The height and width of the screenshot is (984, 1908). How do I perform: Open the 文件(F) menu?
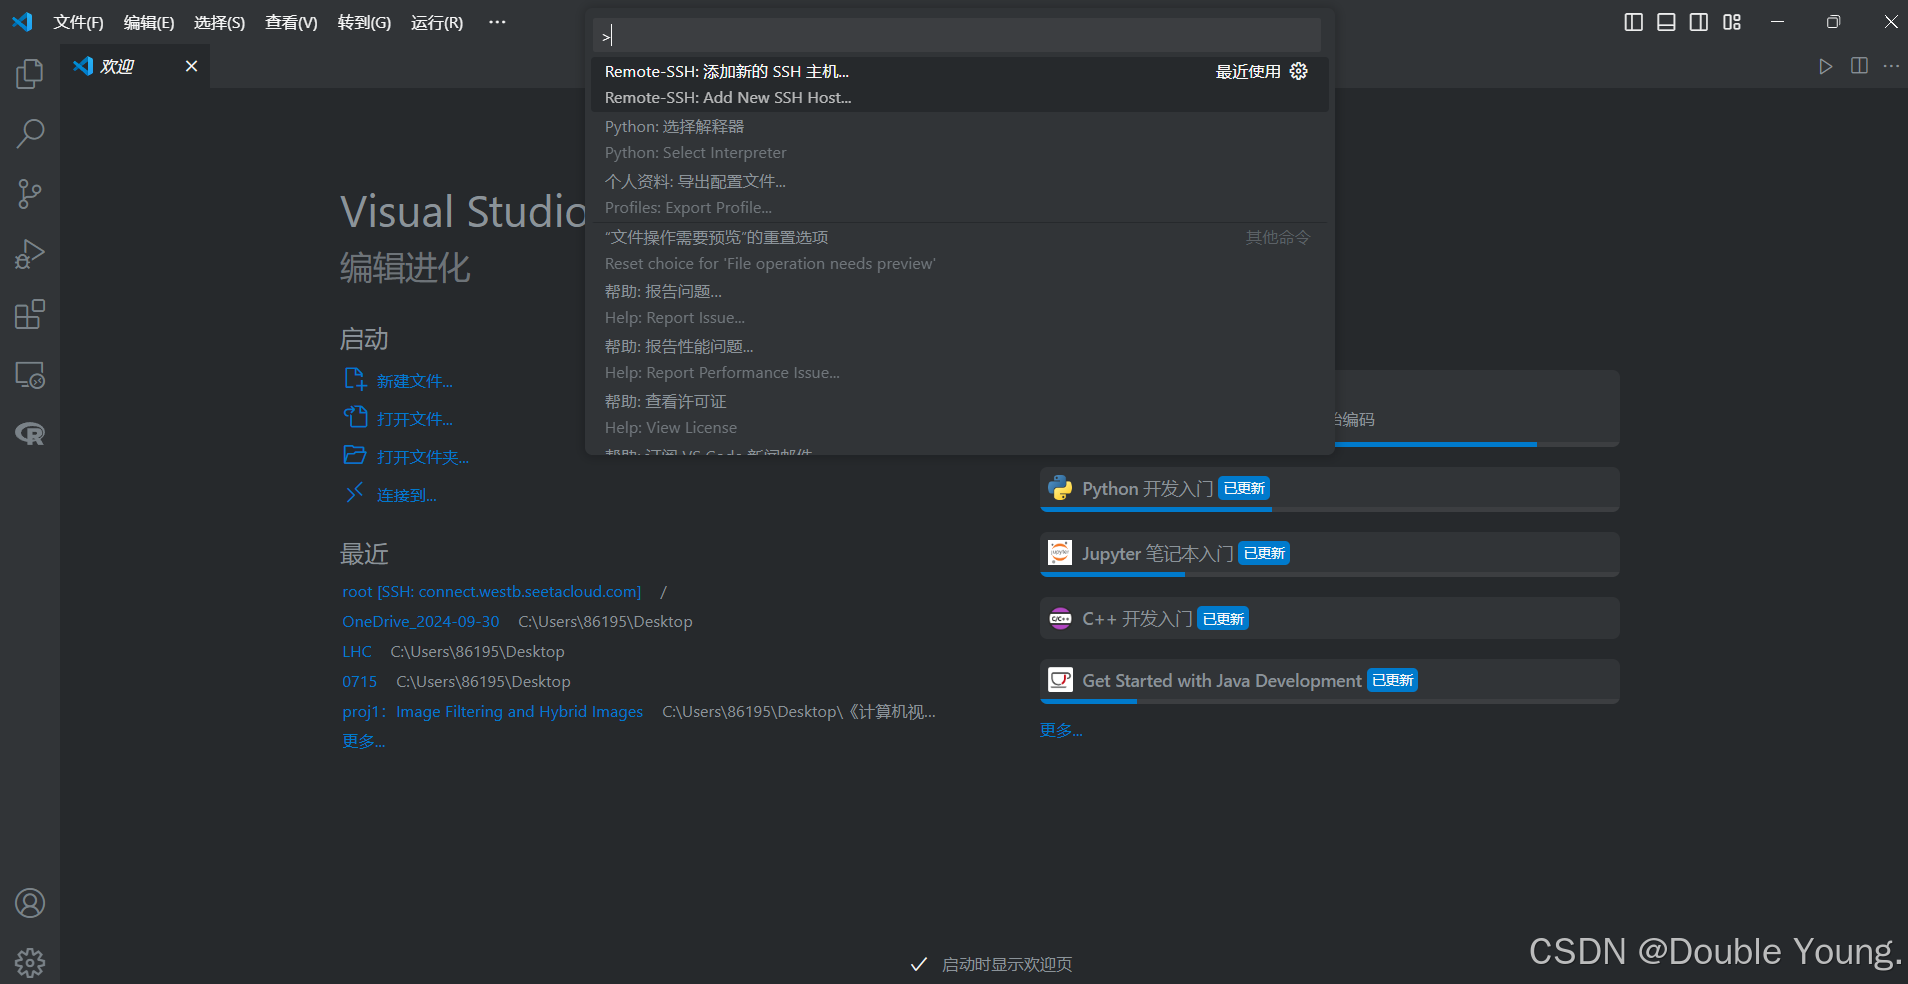tap(78, 22)
